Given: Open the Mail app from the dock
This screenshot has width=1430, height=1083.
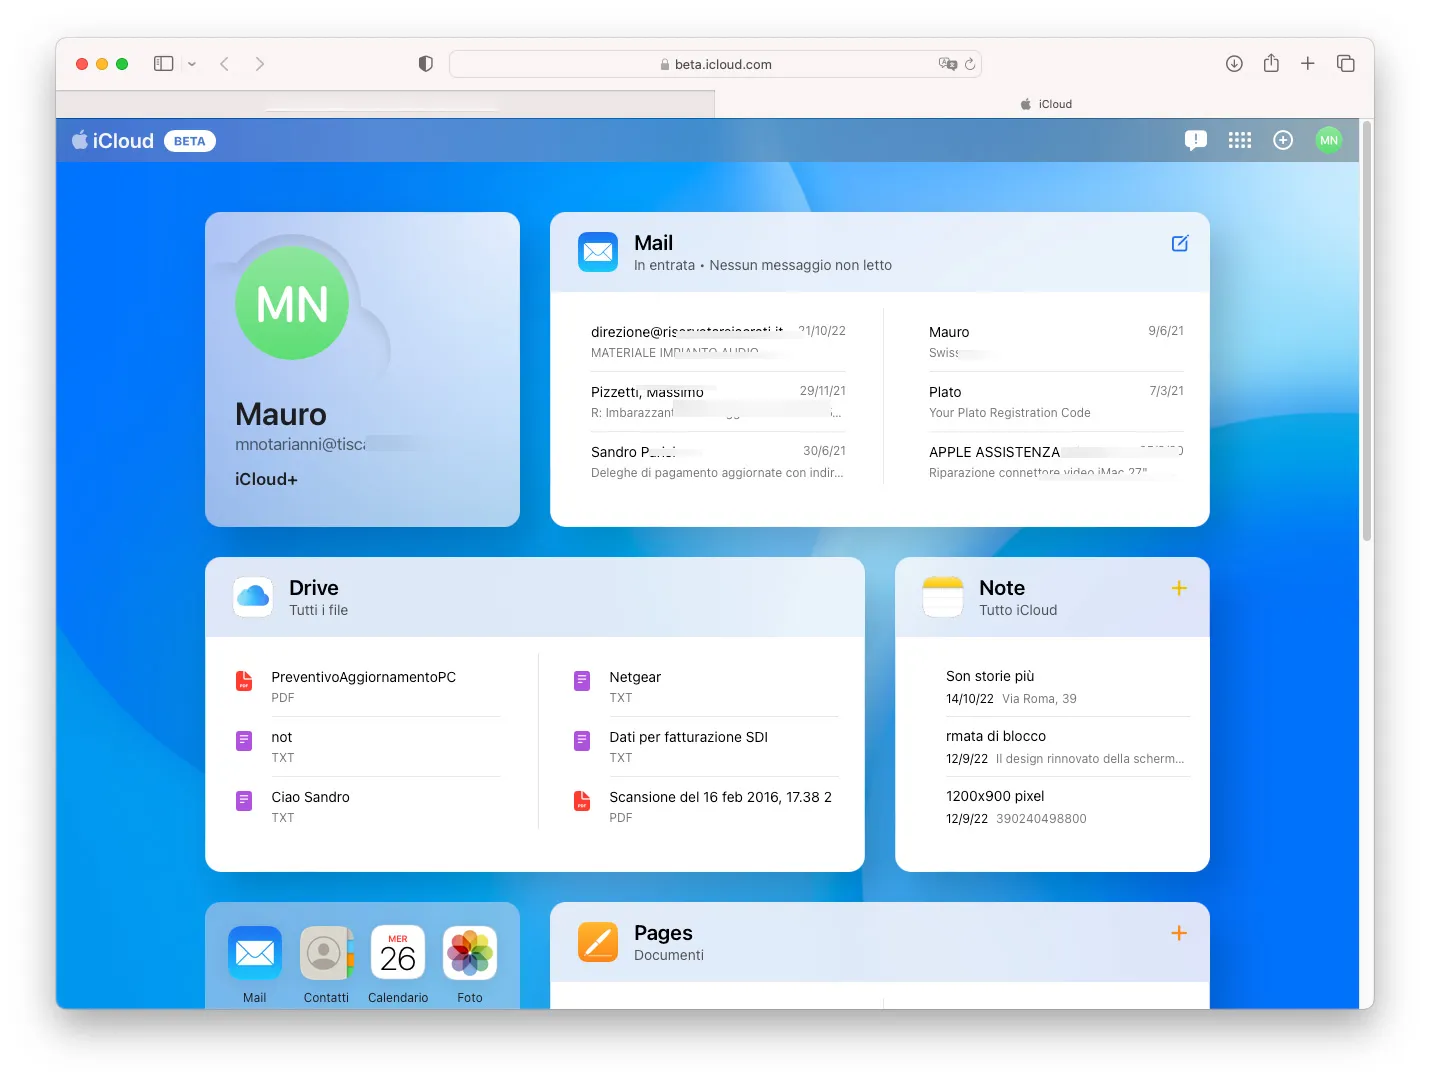Looking at the screenshot, I should [255, 953].
